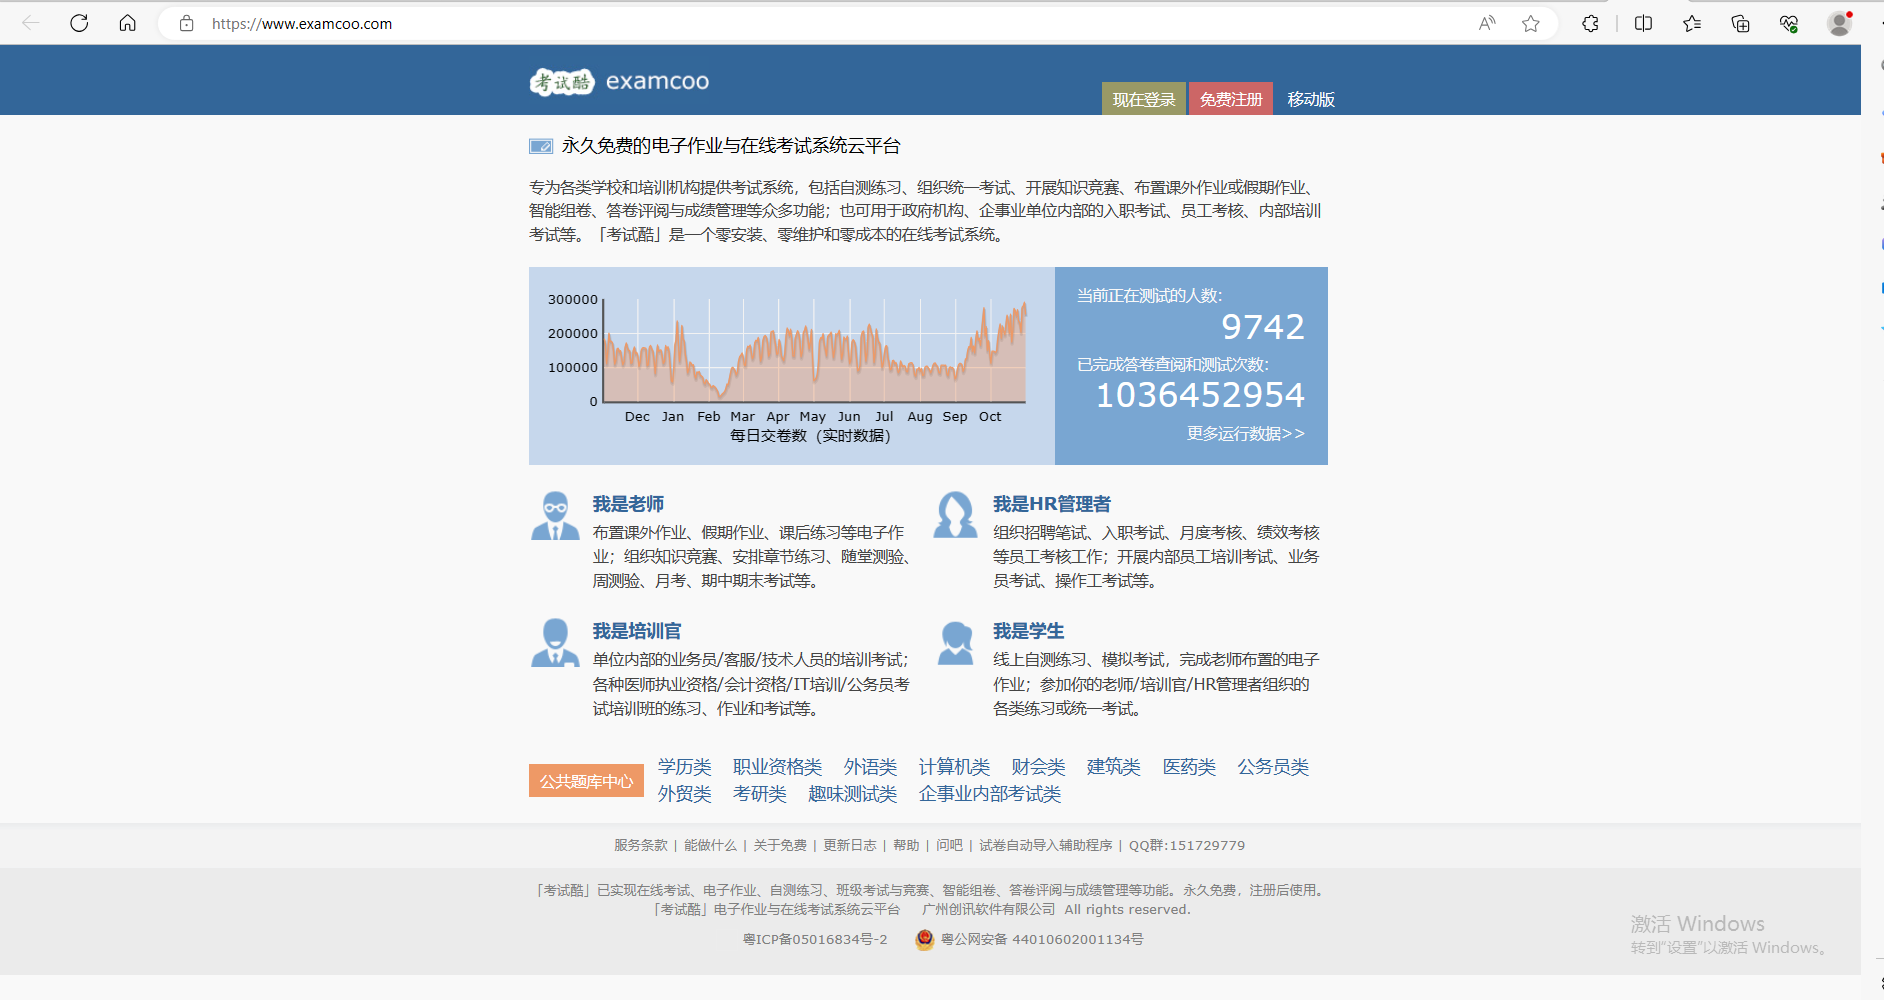Screen dimensions: 1884x1000
Task: Select the 考研类 category
Action: pyautogui.click(x=760, y=794)
